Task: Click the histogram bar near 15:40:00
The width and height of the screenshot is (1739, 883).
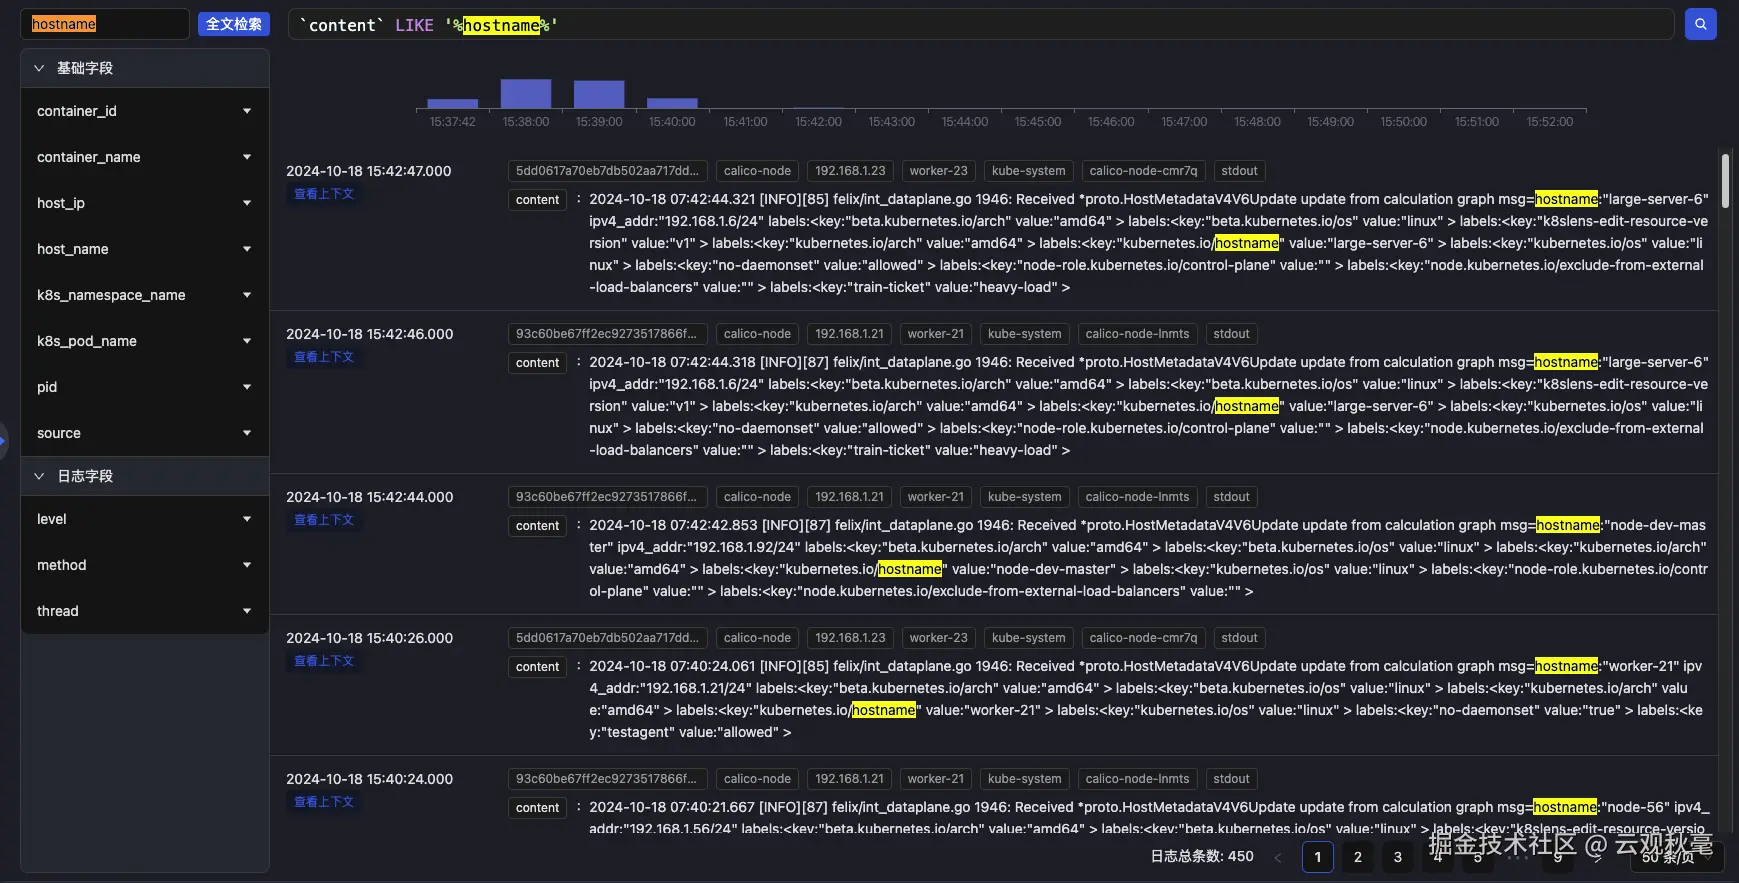Action: pos(672,103)
